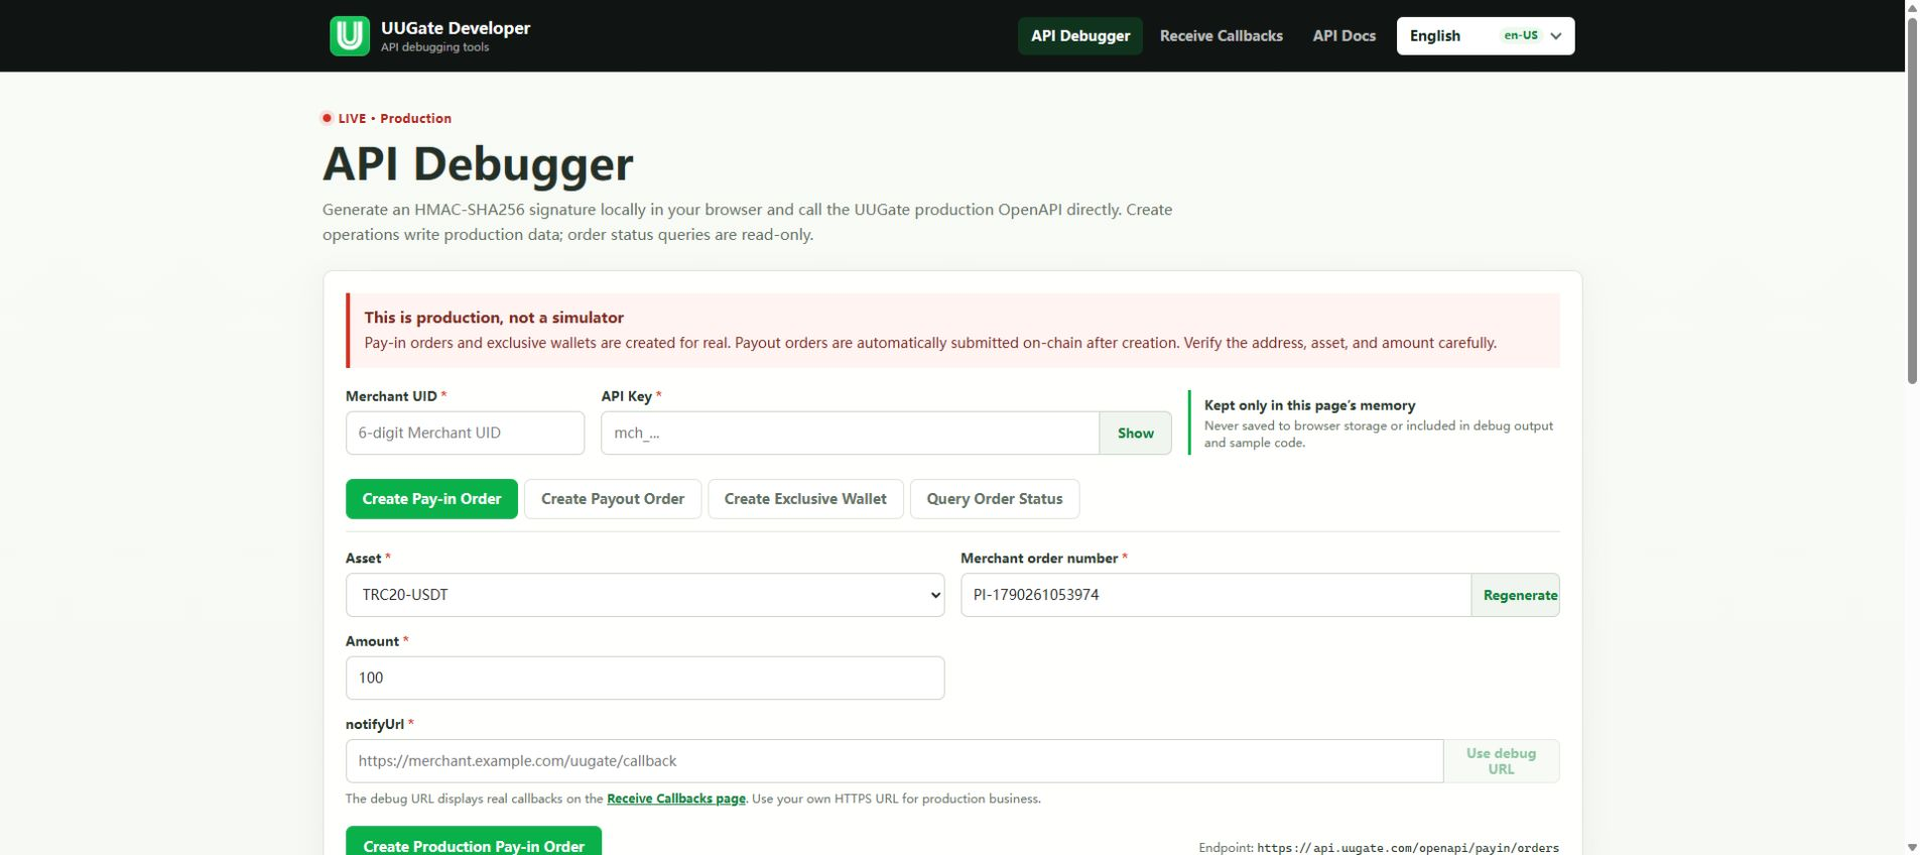Switch to Create Payout Order tab
The width and height of the screenshot is (1920, 855).
613,499
